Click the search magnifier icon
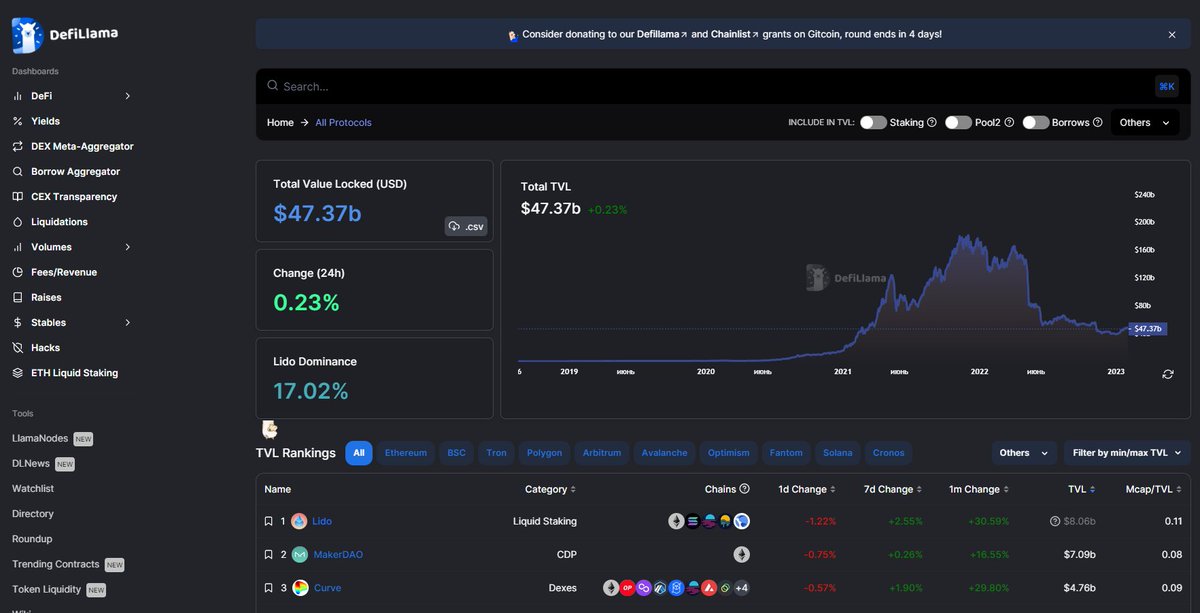1200x613 pixels. click(272, 86)
